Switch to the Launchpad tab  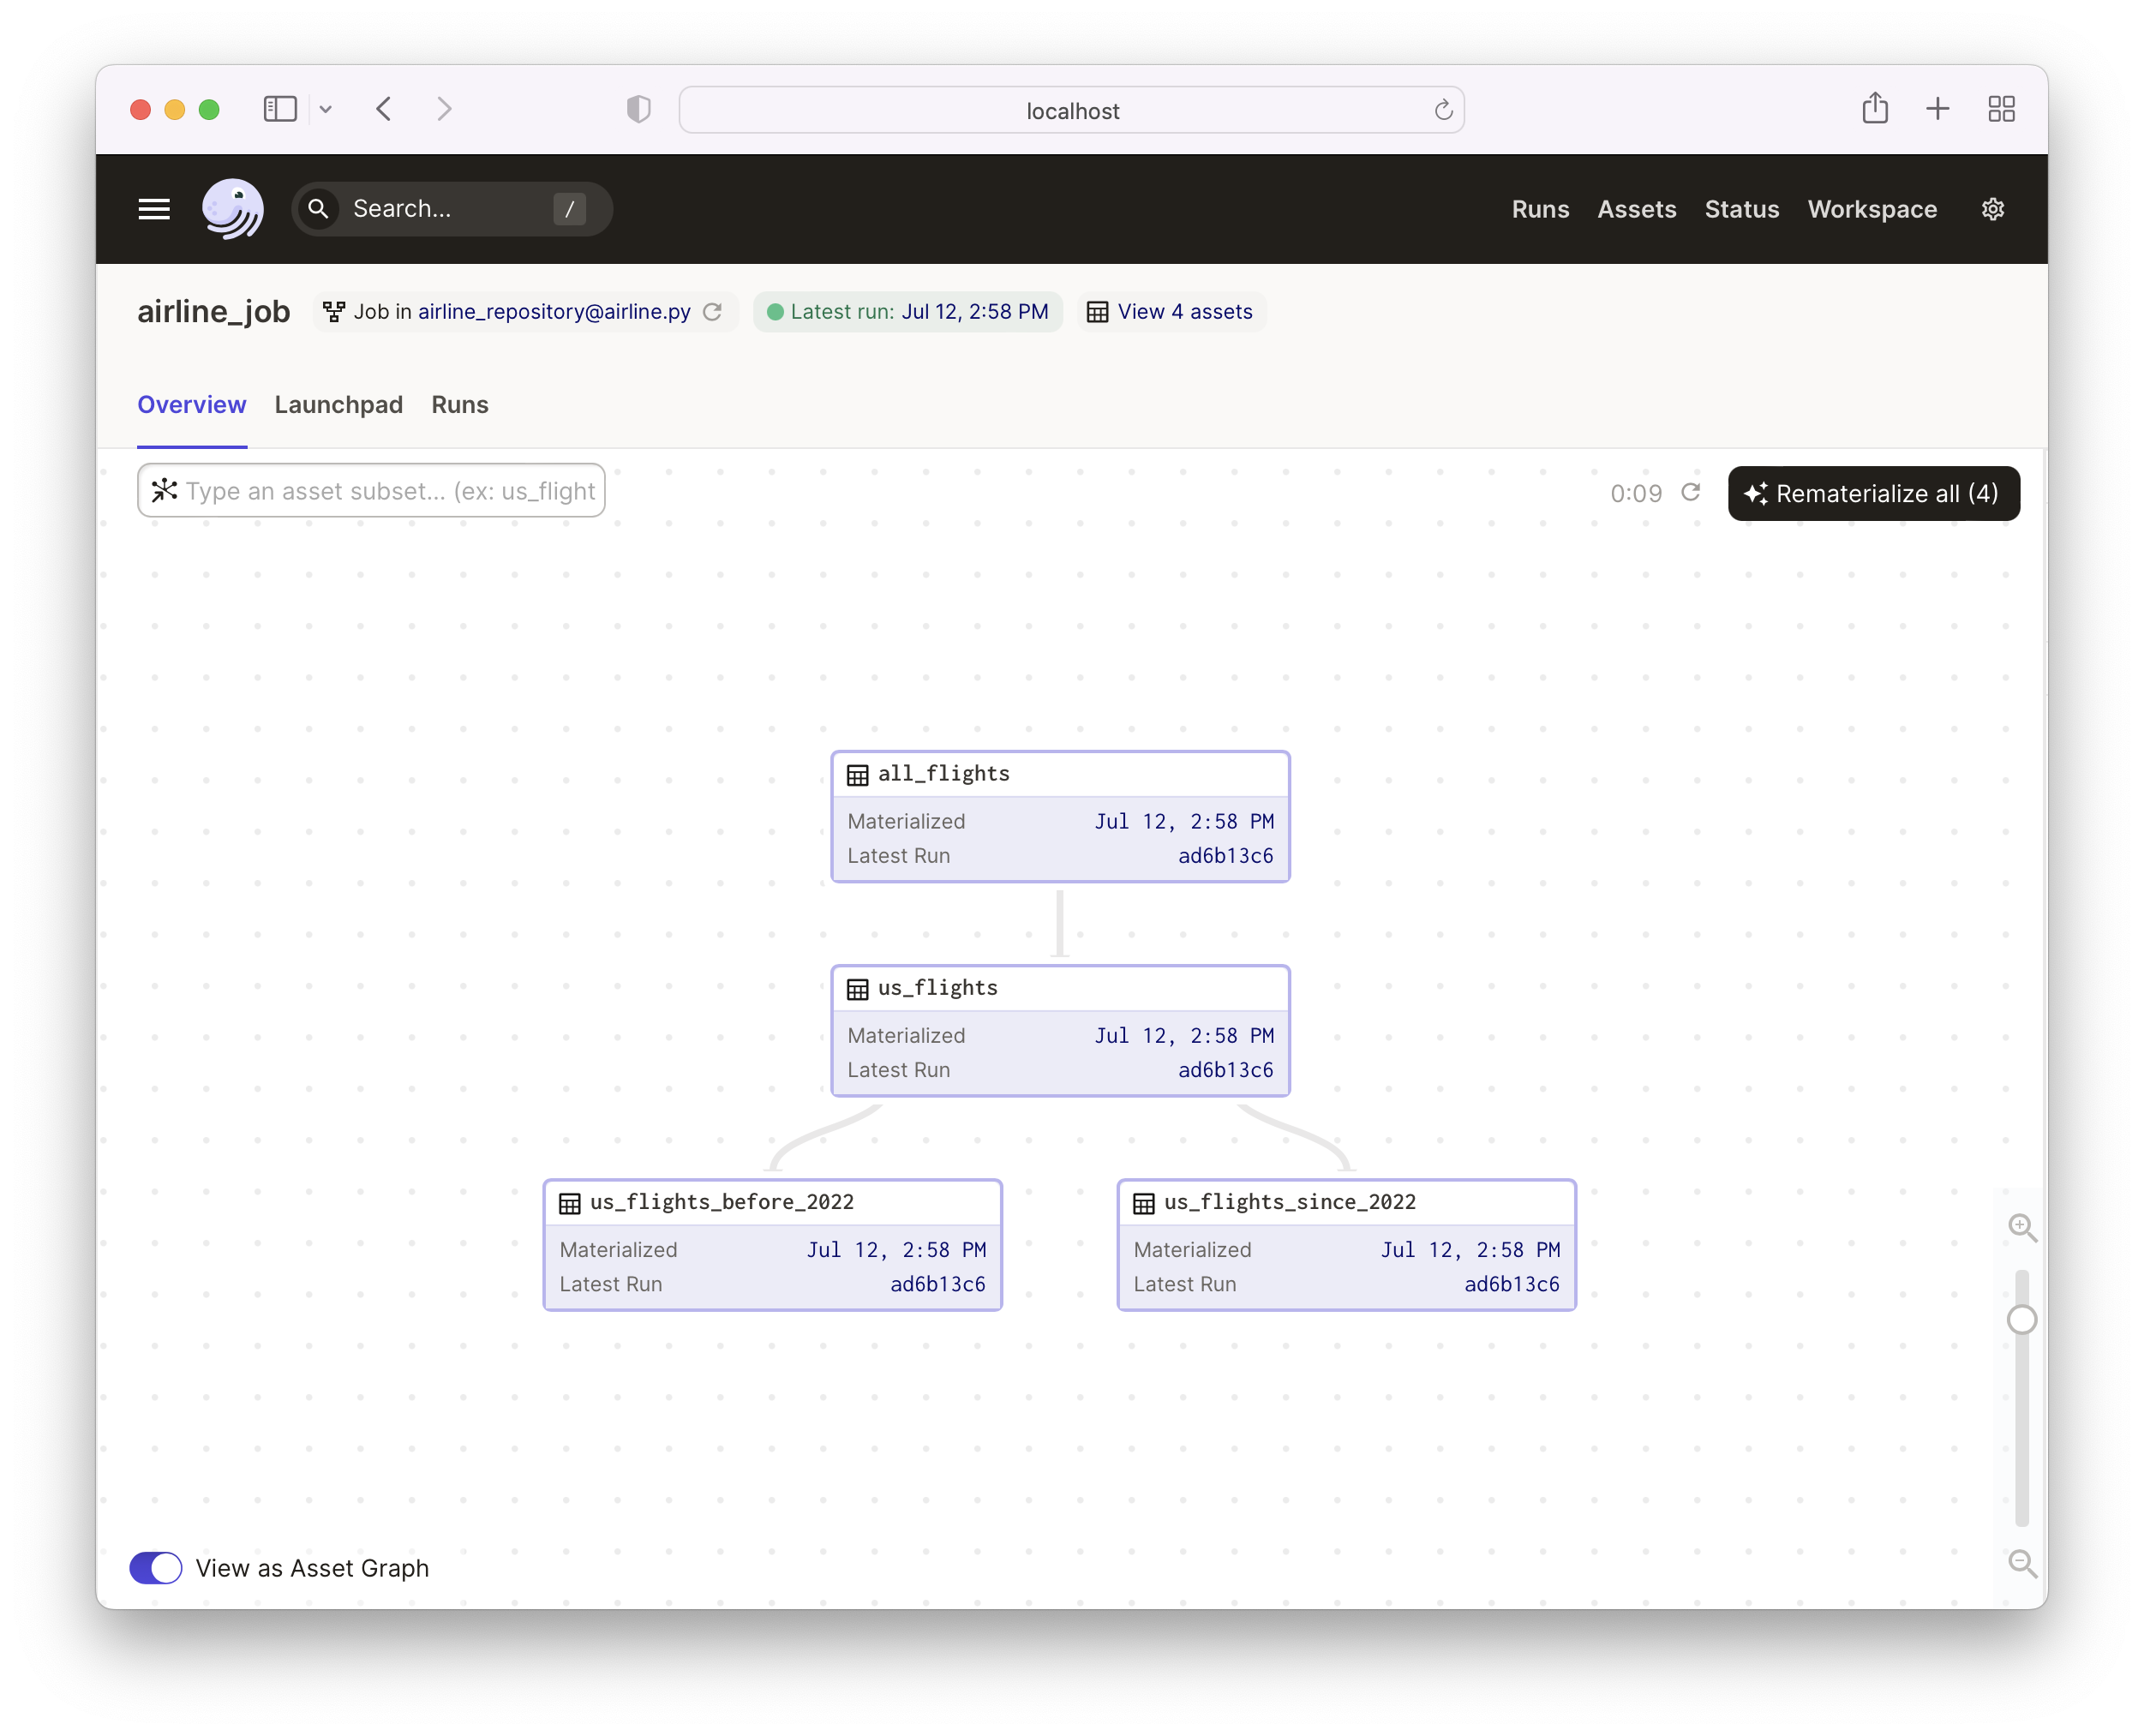338,405
